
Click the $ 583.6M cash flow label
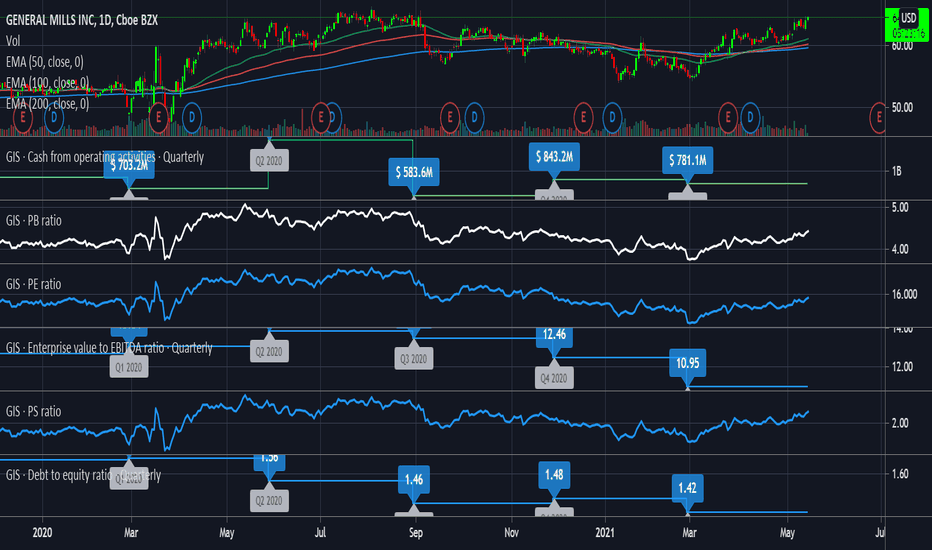click(x=414, y=172)
